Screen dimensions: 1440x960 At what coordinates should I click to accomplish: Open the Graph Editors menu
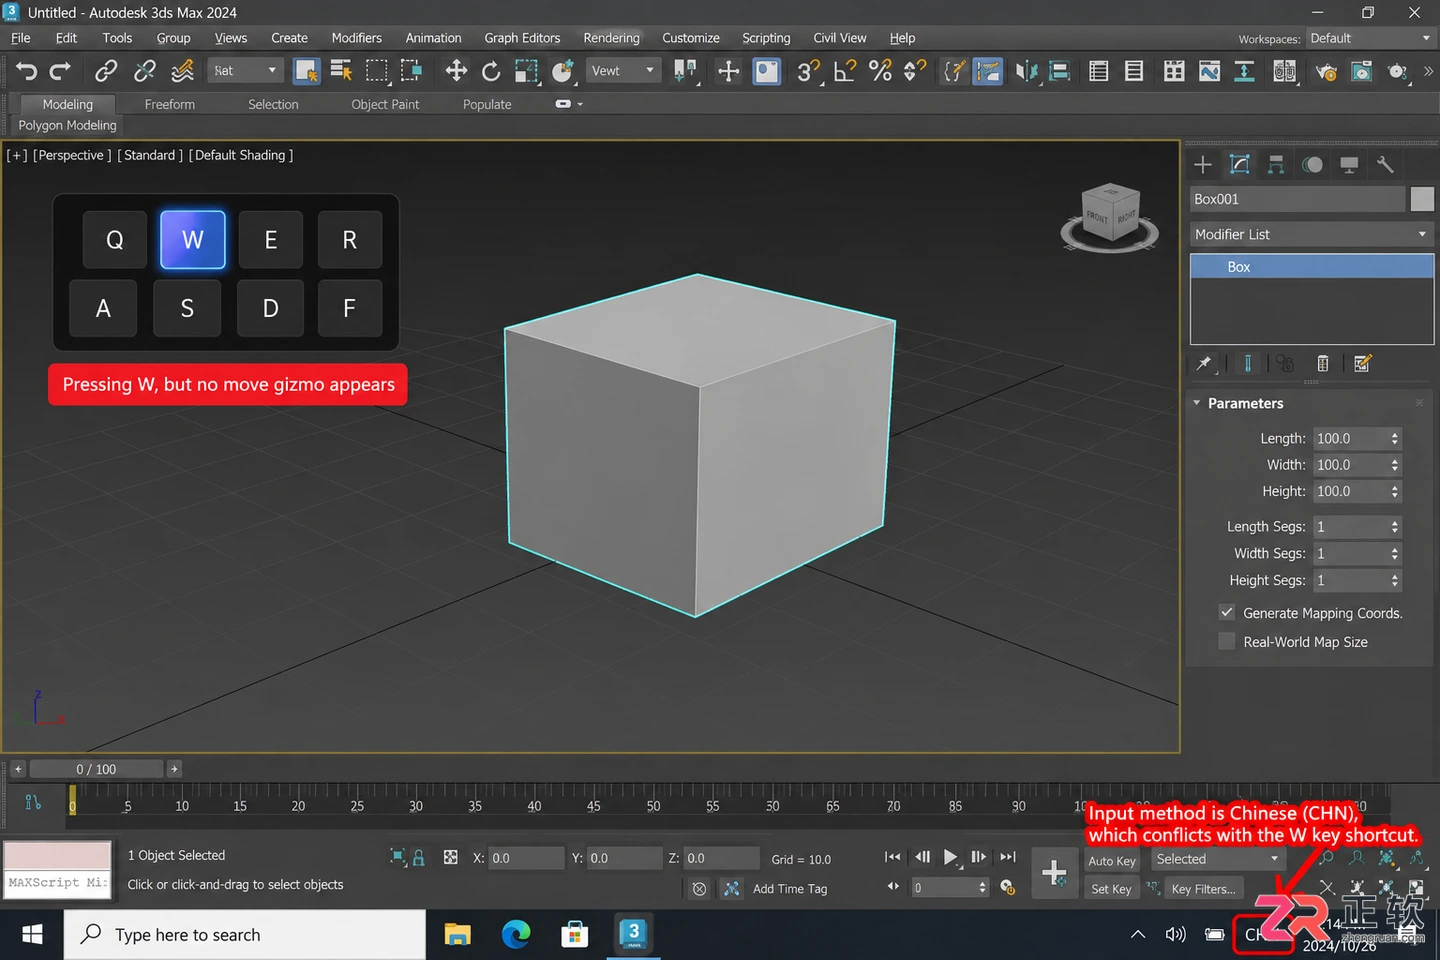pyautogui.click(x=522, y=38)
